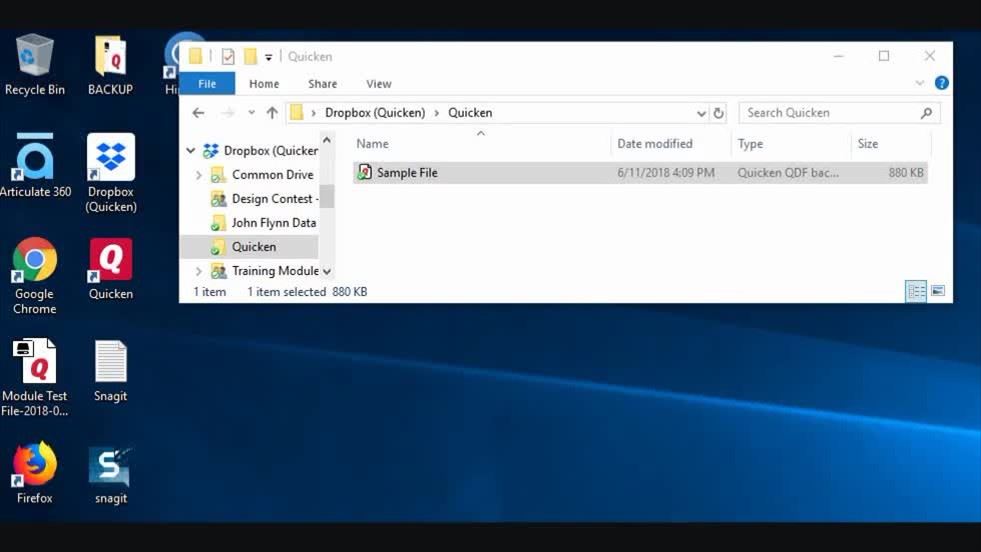Expand the ribbon with the chevron arrow
Screen dimensions: 981x552
[x=920, y=84]
